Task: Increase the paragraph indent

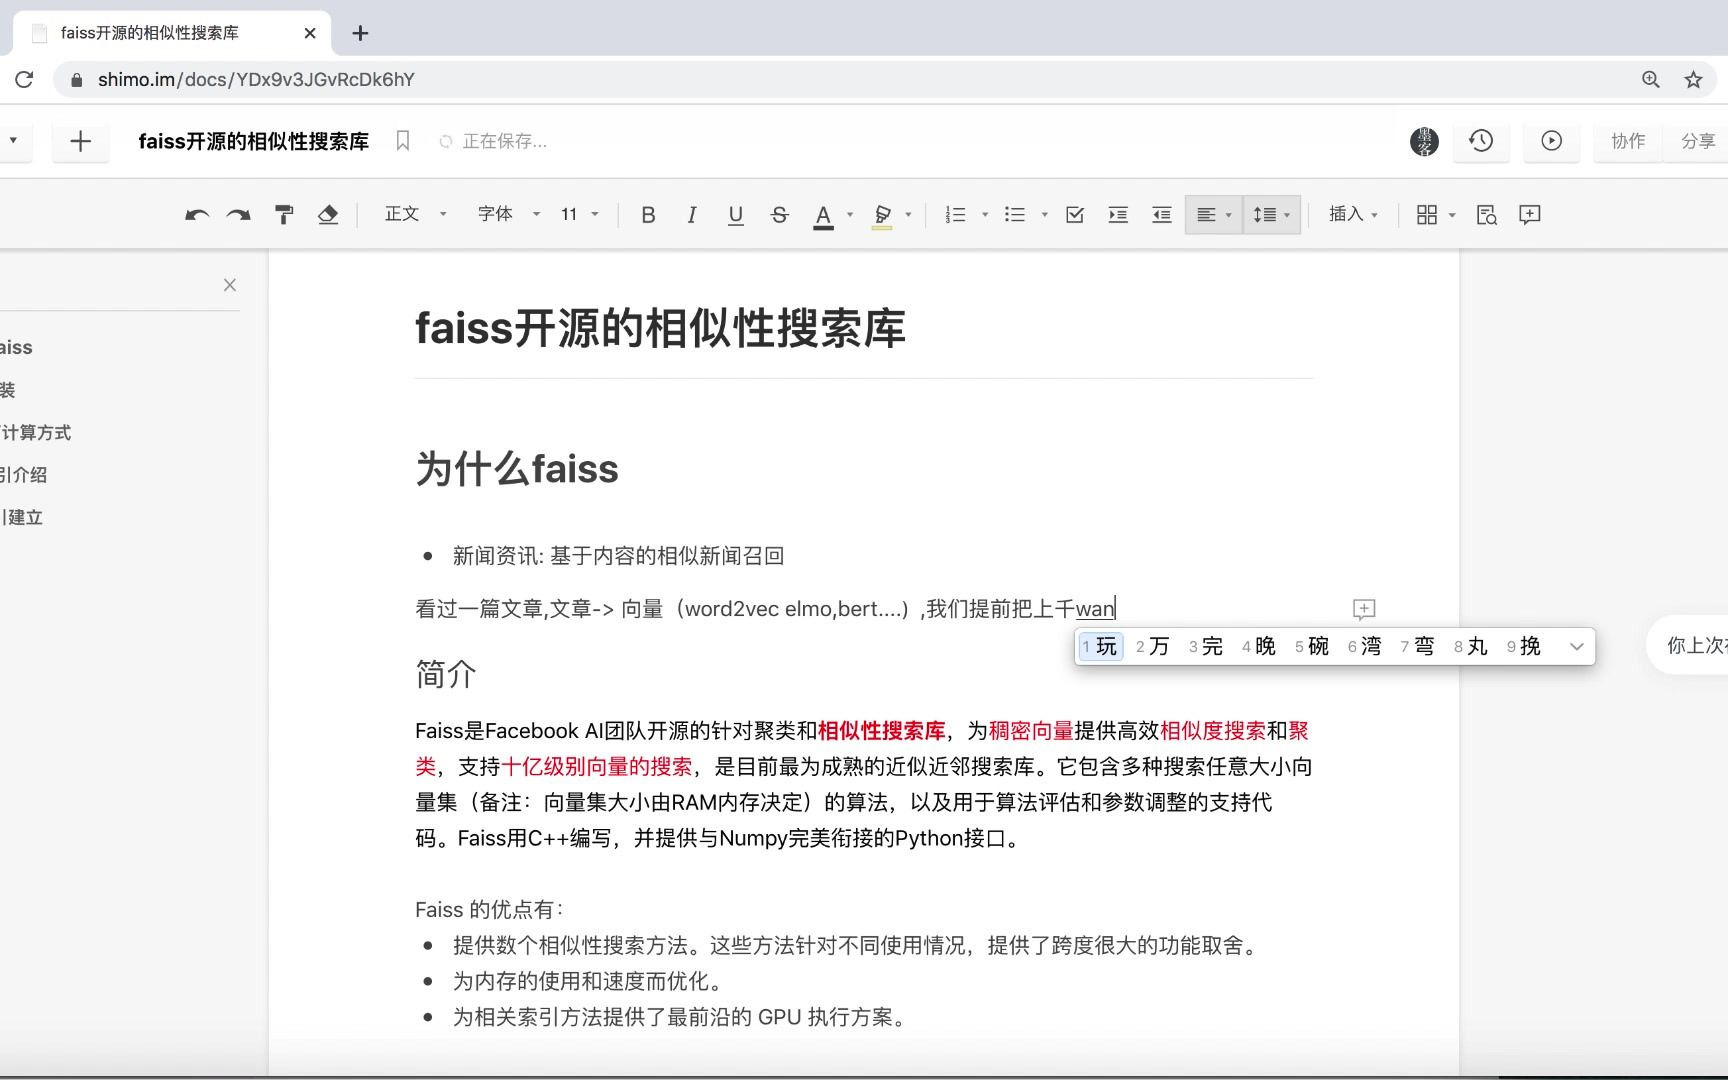Action: pos(1118,215)
